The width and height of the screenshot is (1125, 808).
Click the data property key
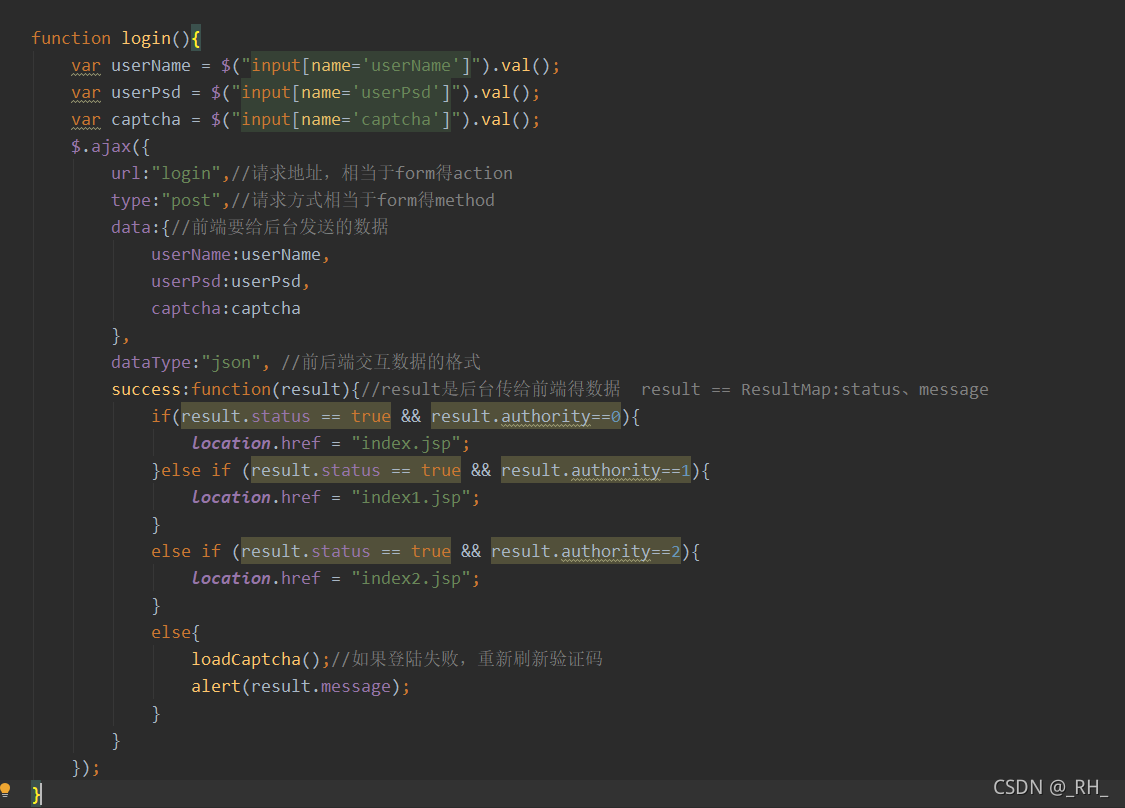click(131, 227)
